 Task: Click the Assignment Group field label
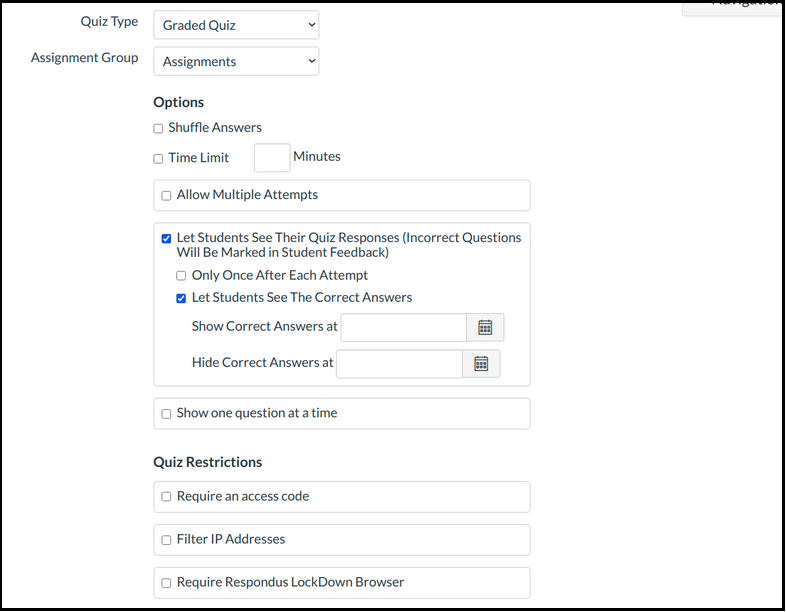pos(85,58)
